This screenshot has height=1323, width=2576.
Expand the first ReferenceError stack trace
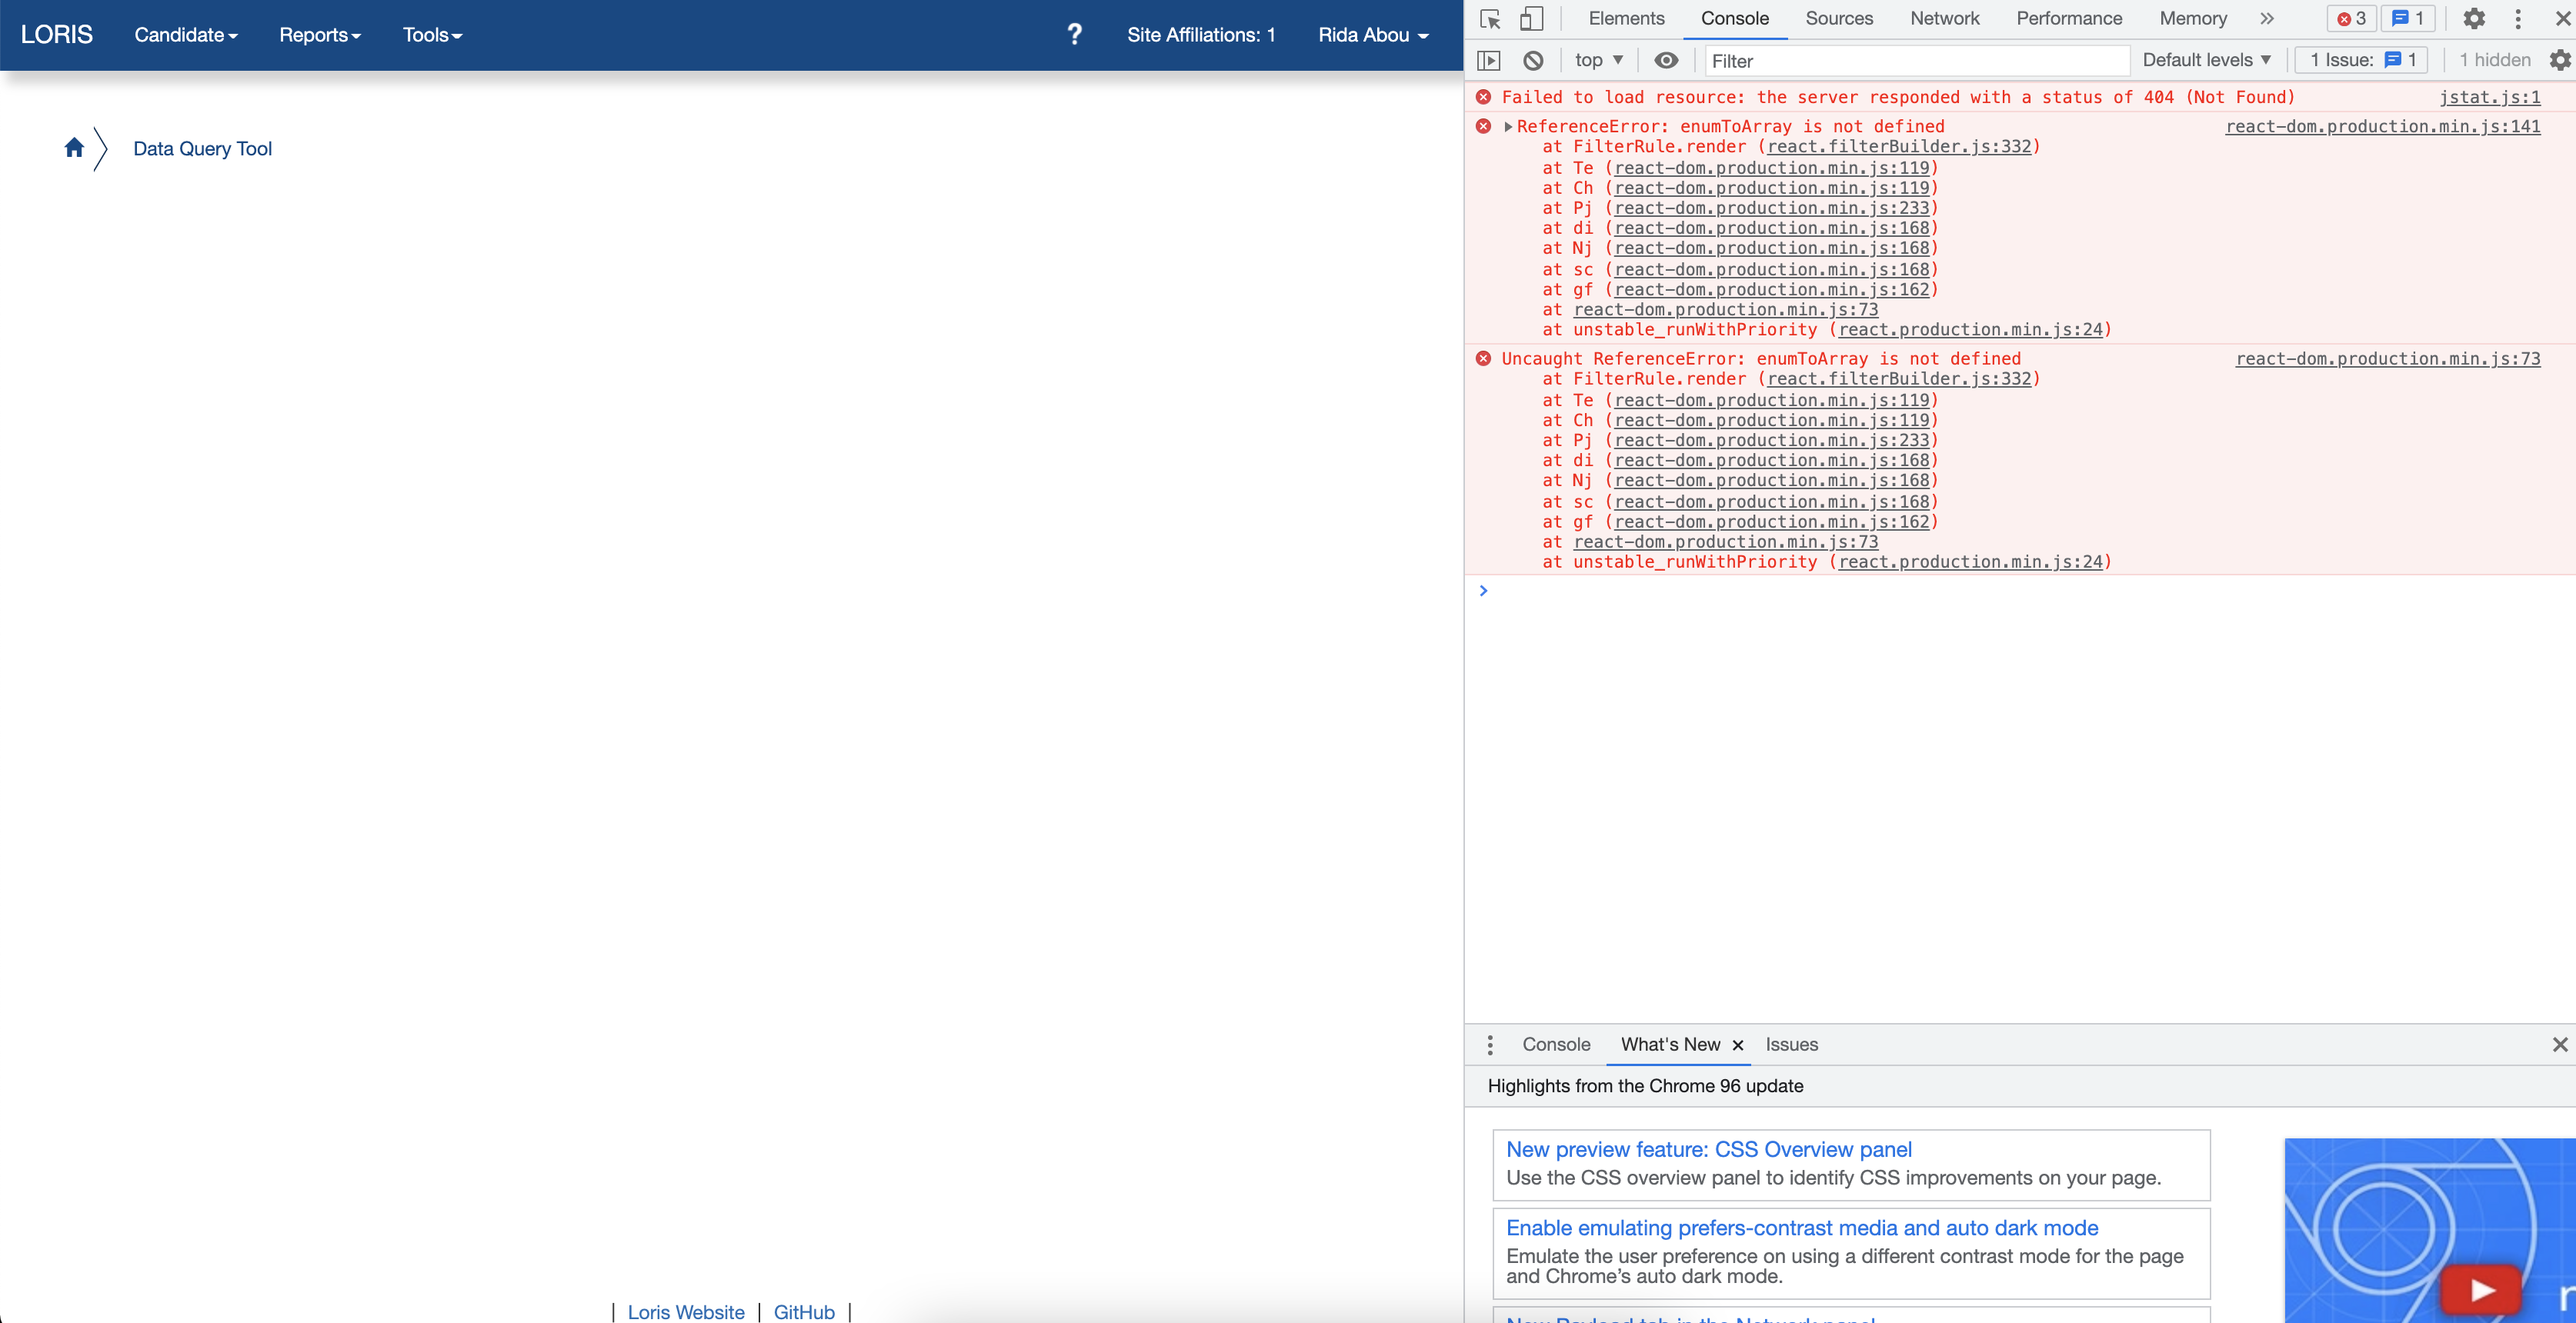click(x=1508, y=126)
